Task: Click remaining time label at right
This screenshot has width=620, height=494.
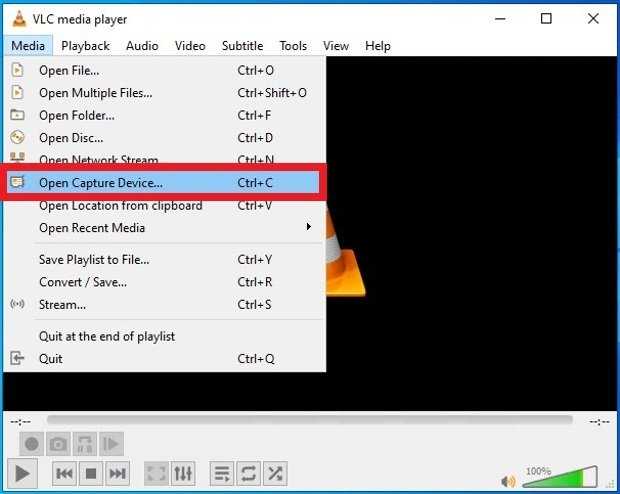Action: [599, 422]
